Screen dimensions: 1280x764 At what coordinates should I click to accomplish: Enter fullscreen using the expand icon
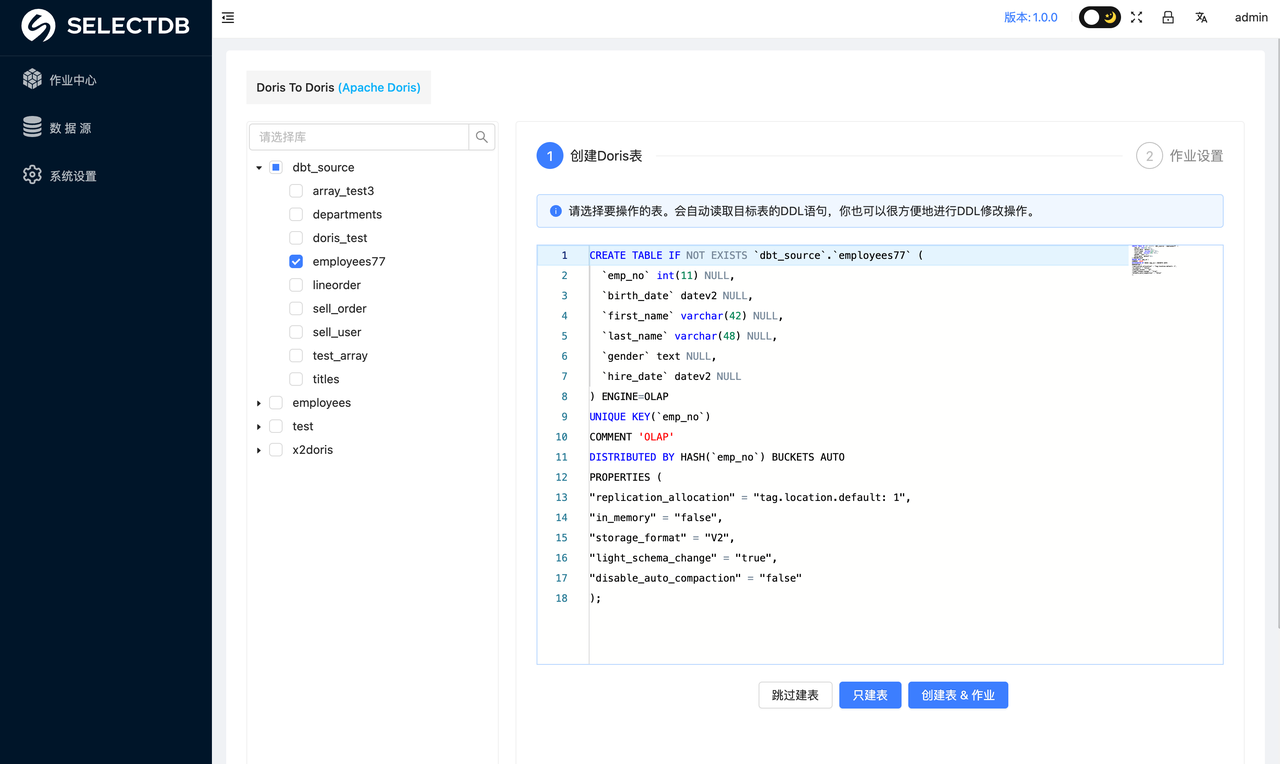click(x=1137, y=17)
